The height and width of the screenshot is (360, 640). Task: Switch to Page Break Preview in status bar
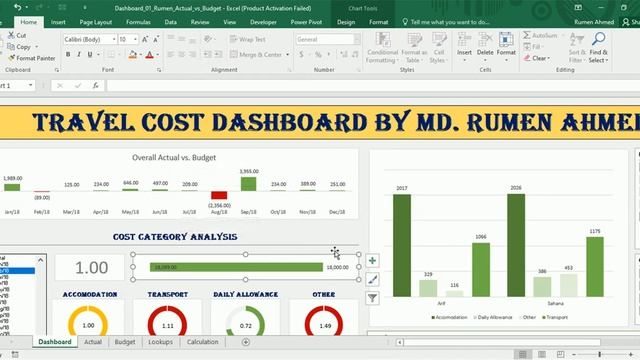560,354
